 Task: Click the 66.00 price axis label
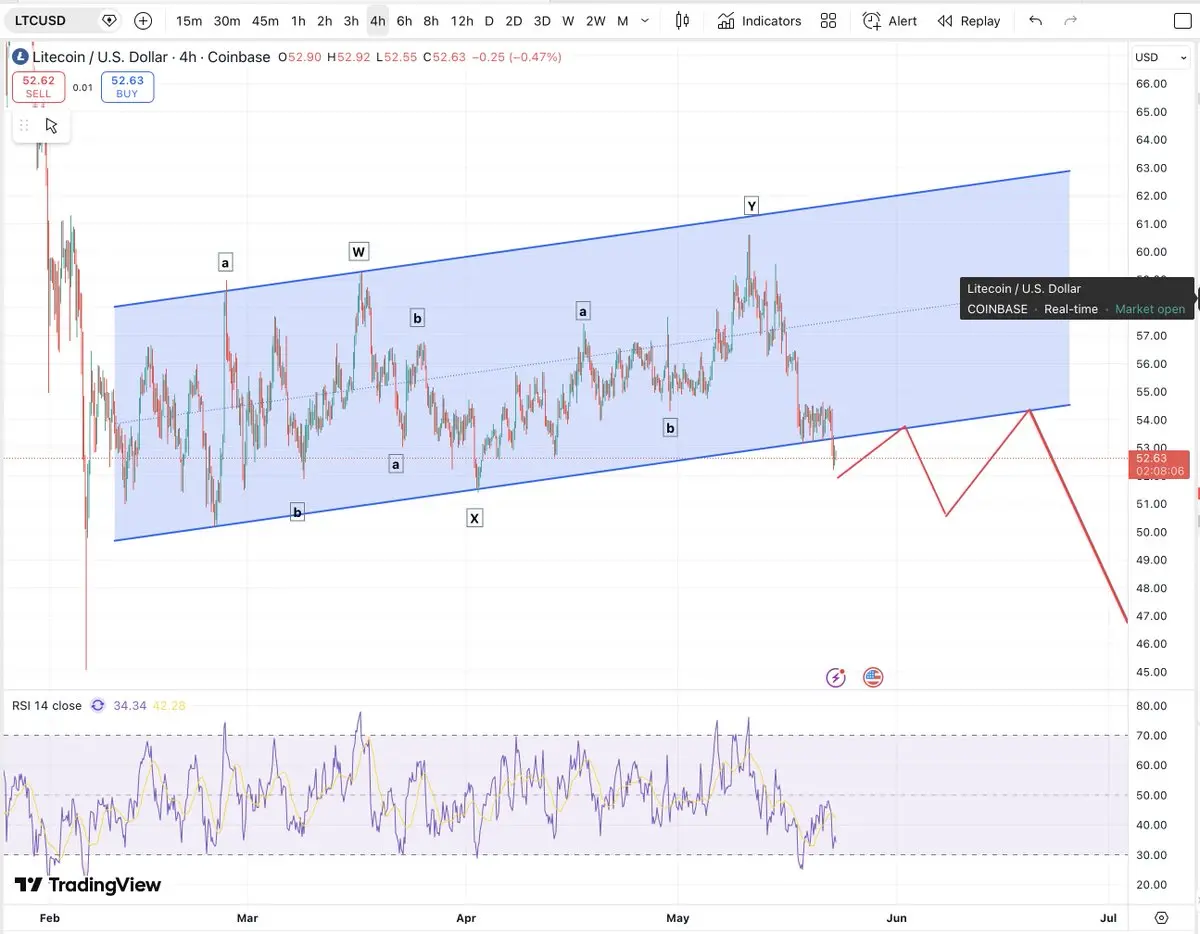coord(1151,84)
